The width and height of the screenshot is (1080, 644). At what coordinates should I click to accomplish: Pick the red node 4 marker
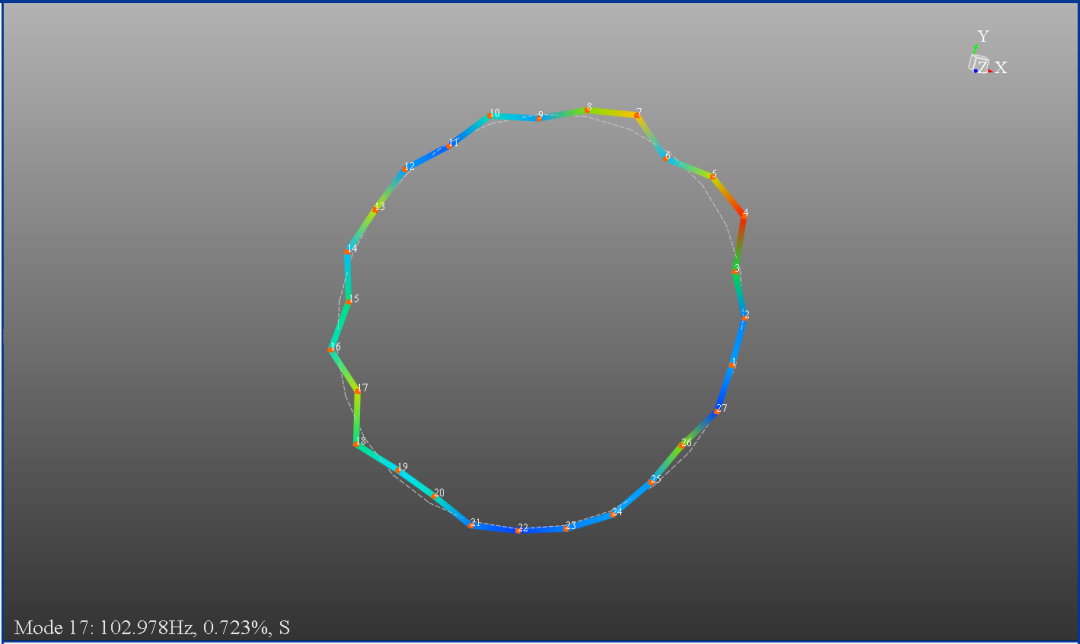(x=743, y=216)
